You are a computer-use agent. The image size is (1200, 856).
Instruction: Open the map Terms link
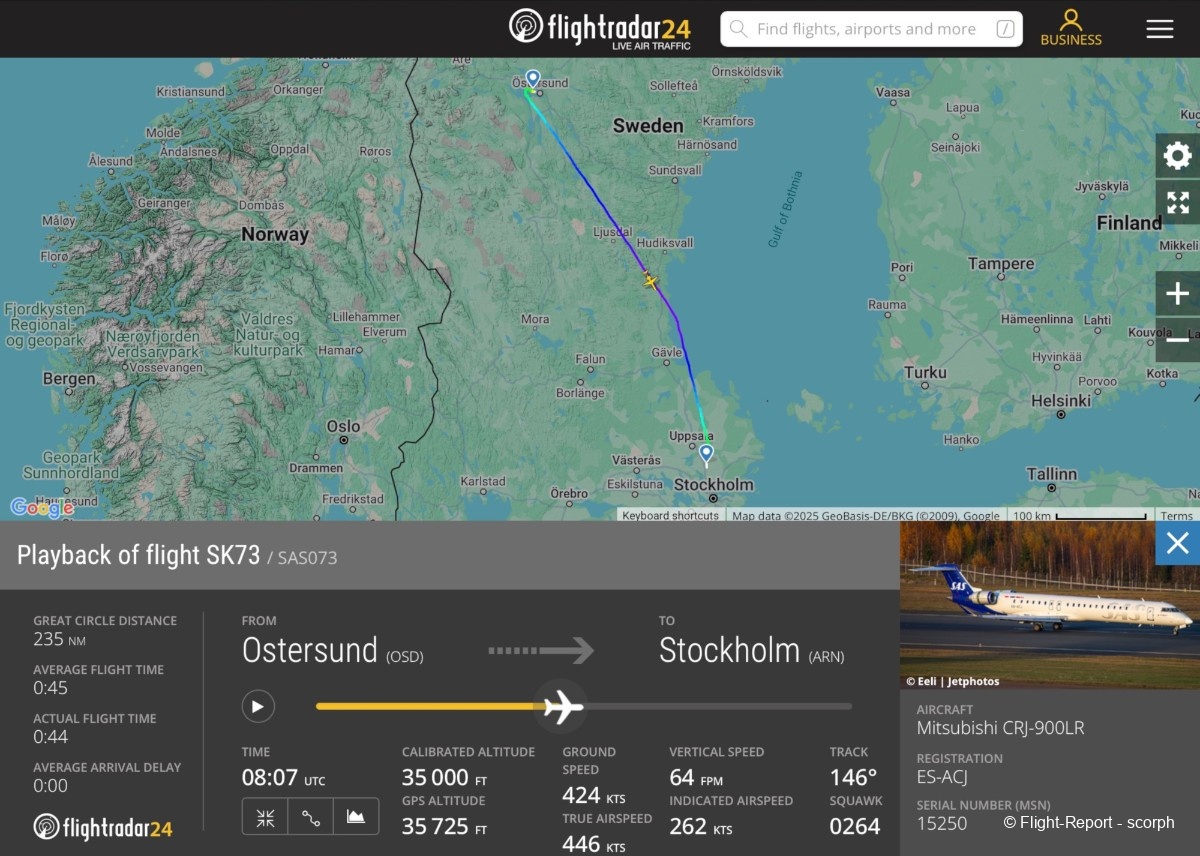[1176, 516]
